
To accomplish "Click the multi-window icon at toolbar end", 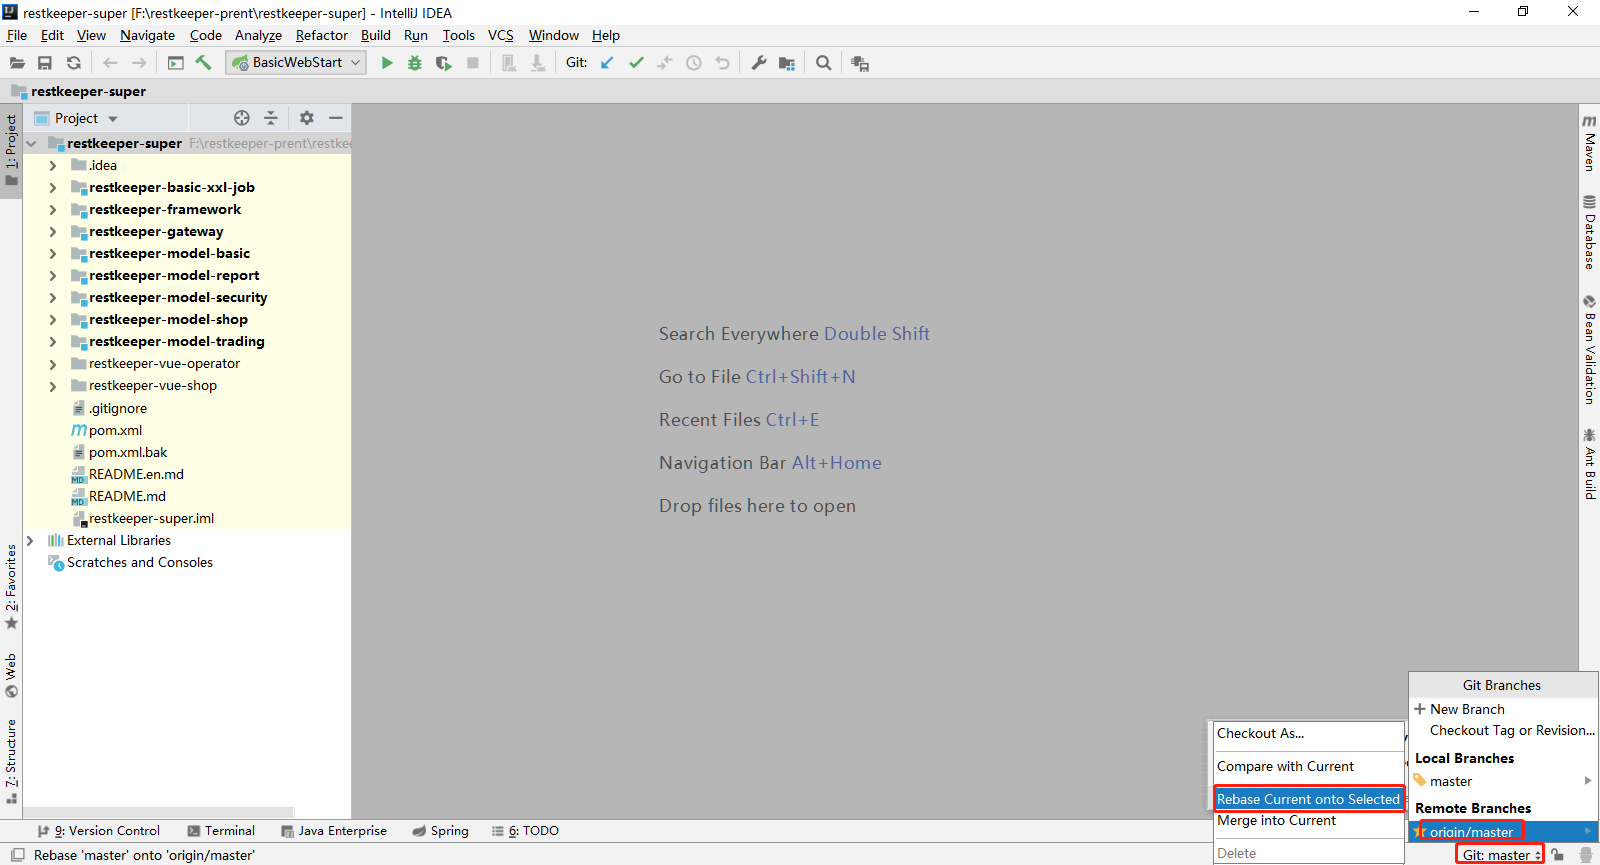I will 860,63.
